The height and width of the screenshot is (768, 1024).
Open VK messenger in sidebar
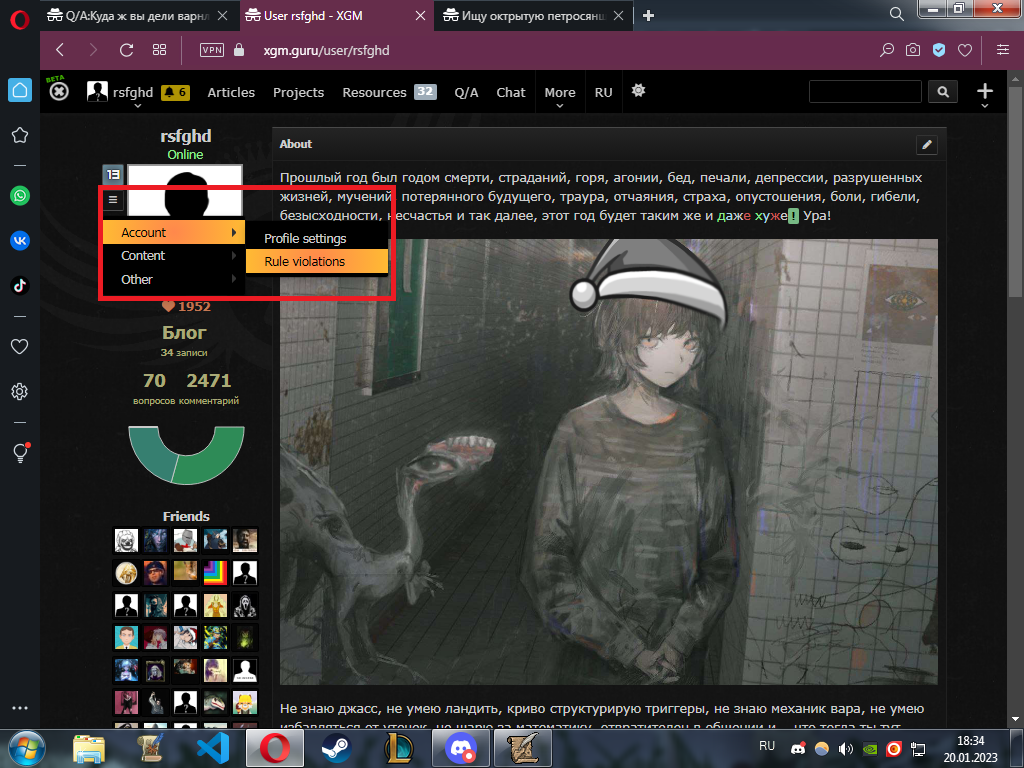coord(20,240)
